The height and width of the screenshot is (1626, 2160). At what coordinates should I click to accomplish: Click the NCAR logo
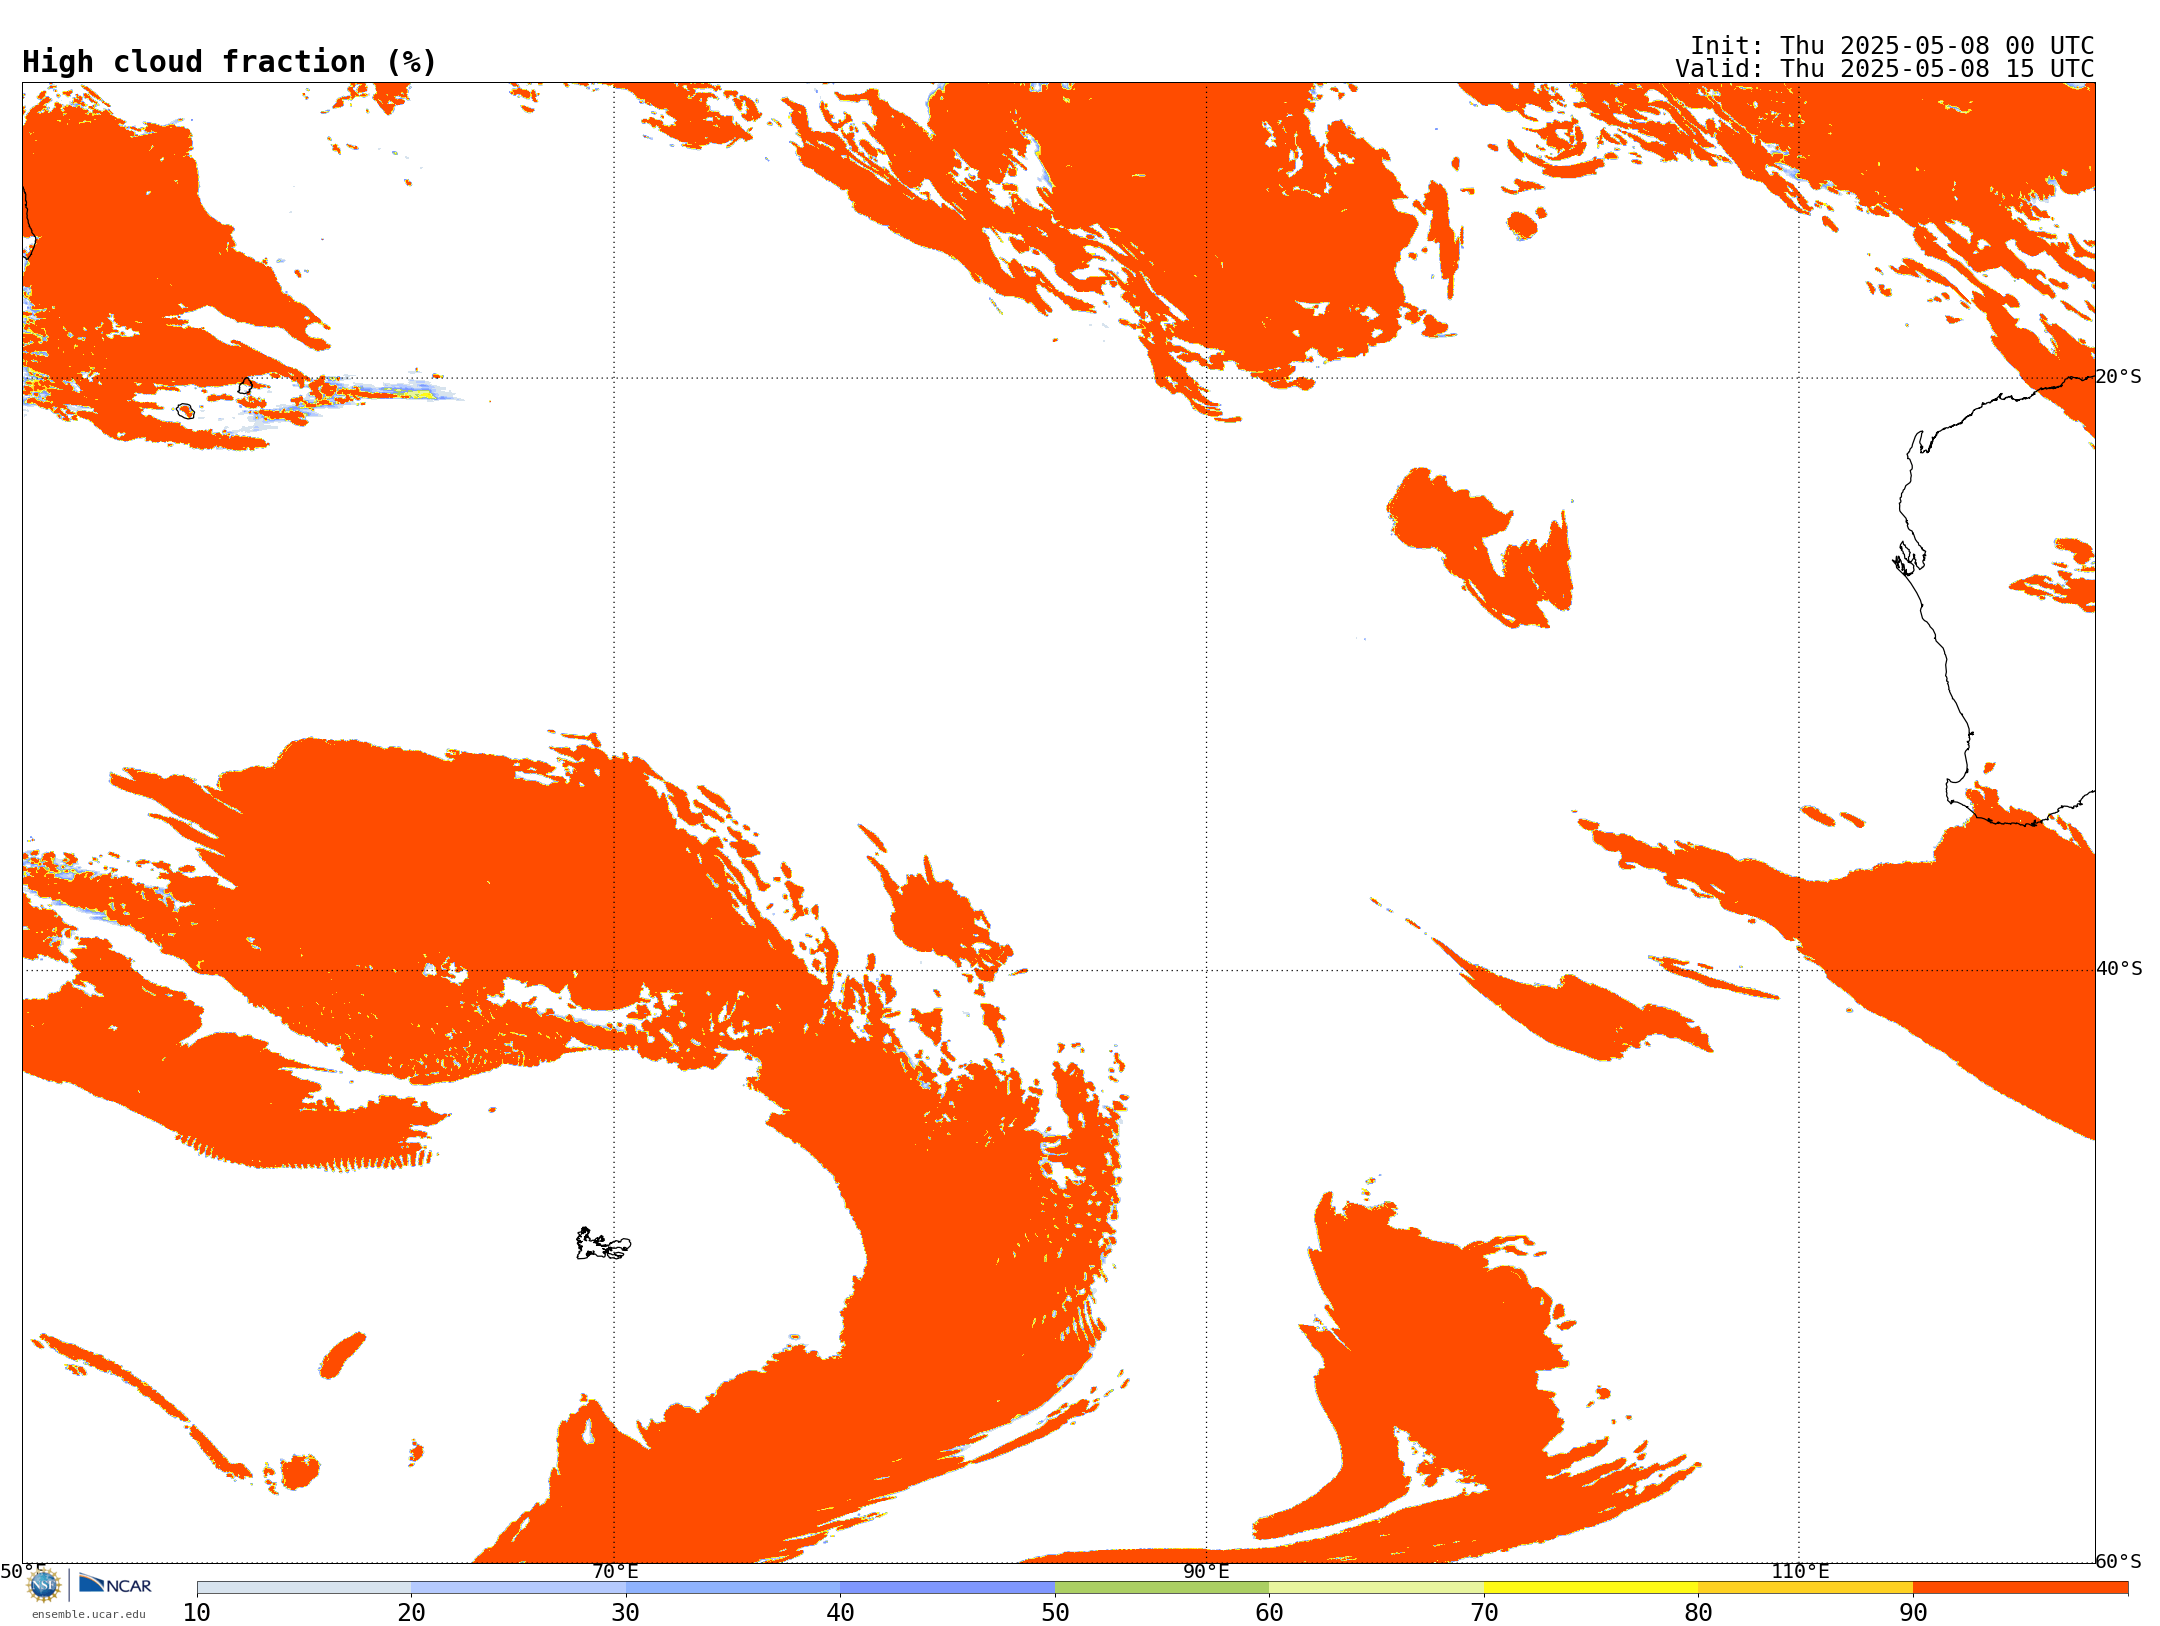coord(115,1584)
